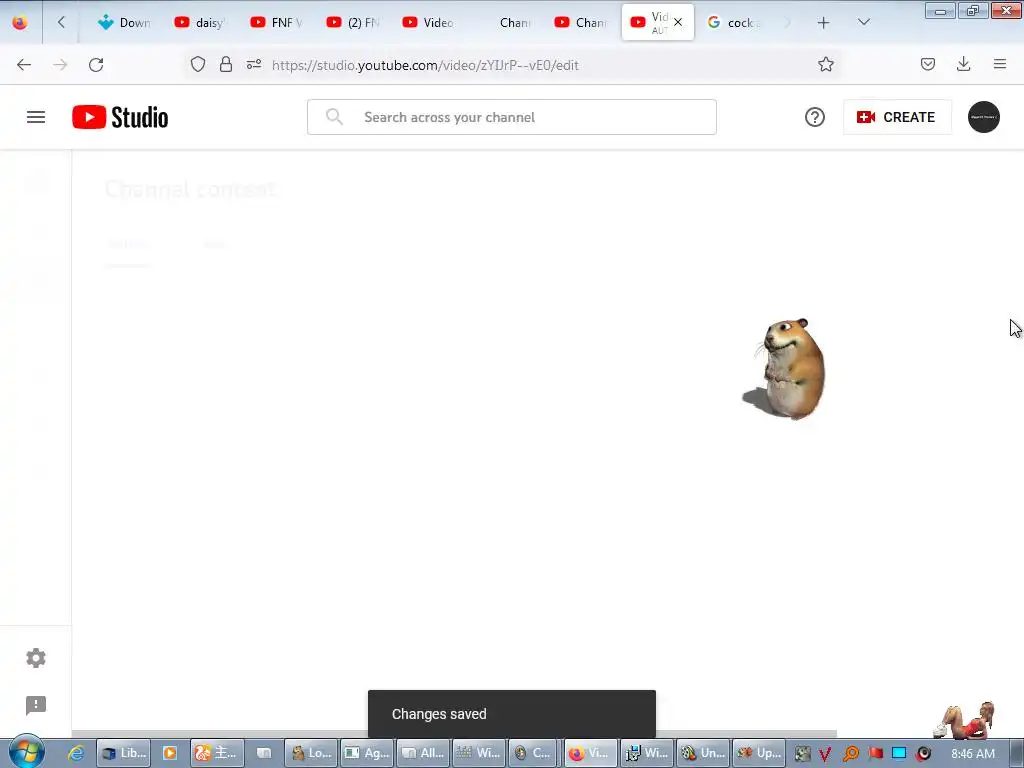
Task: Open the Firefox application menu
Action: coord(999,64)
